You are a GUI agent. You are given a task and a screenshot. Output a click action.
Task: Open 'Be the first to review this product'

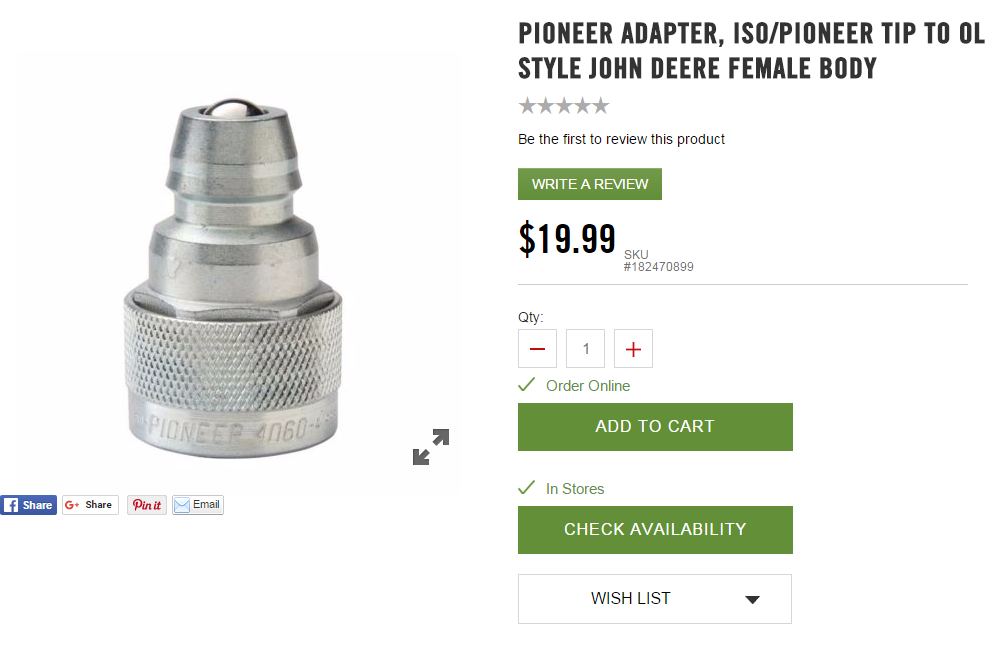621,140
